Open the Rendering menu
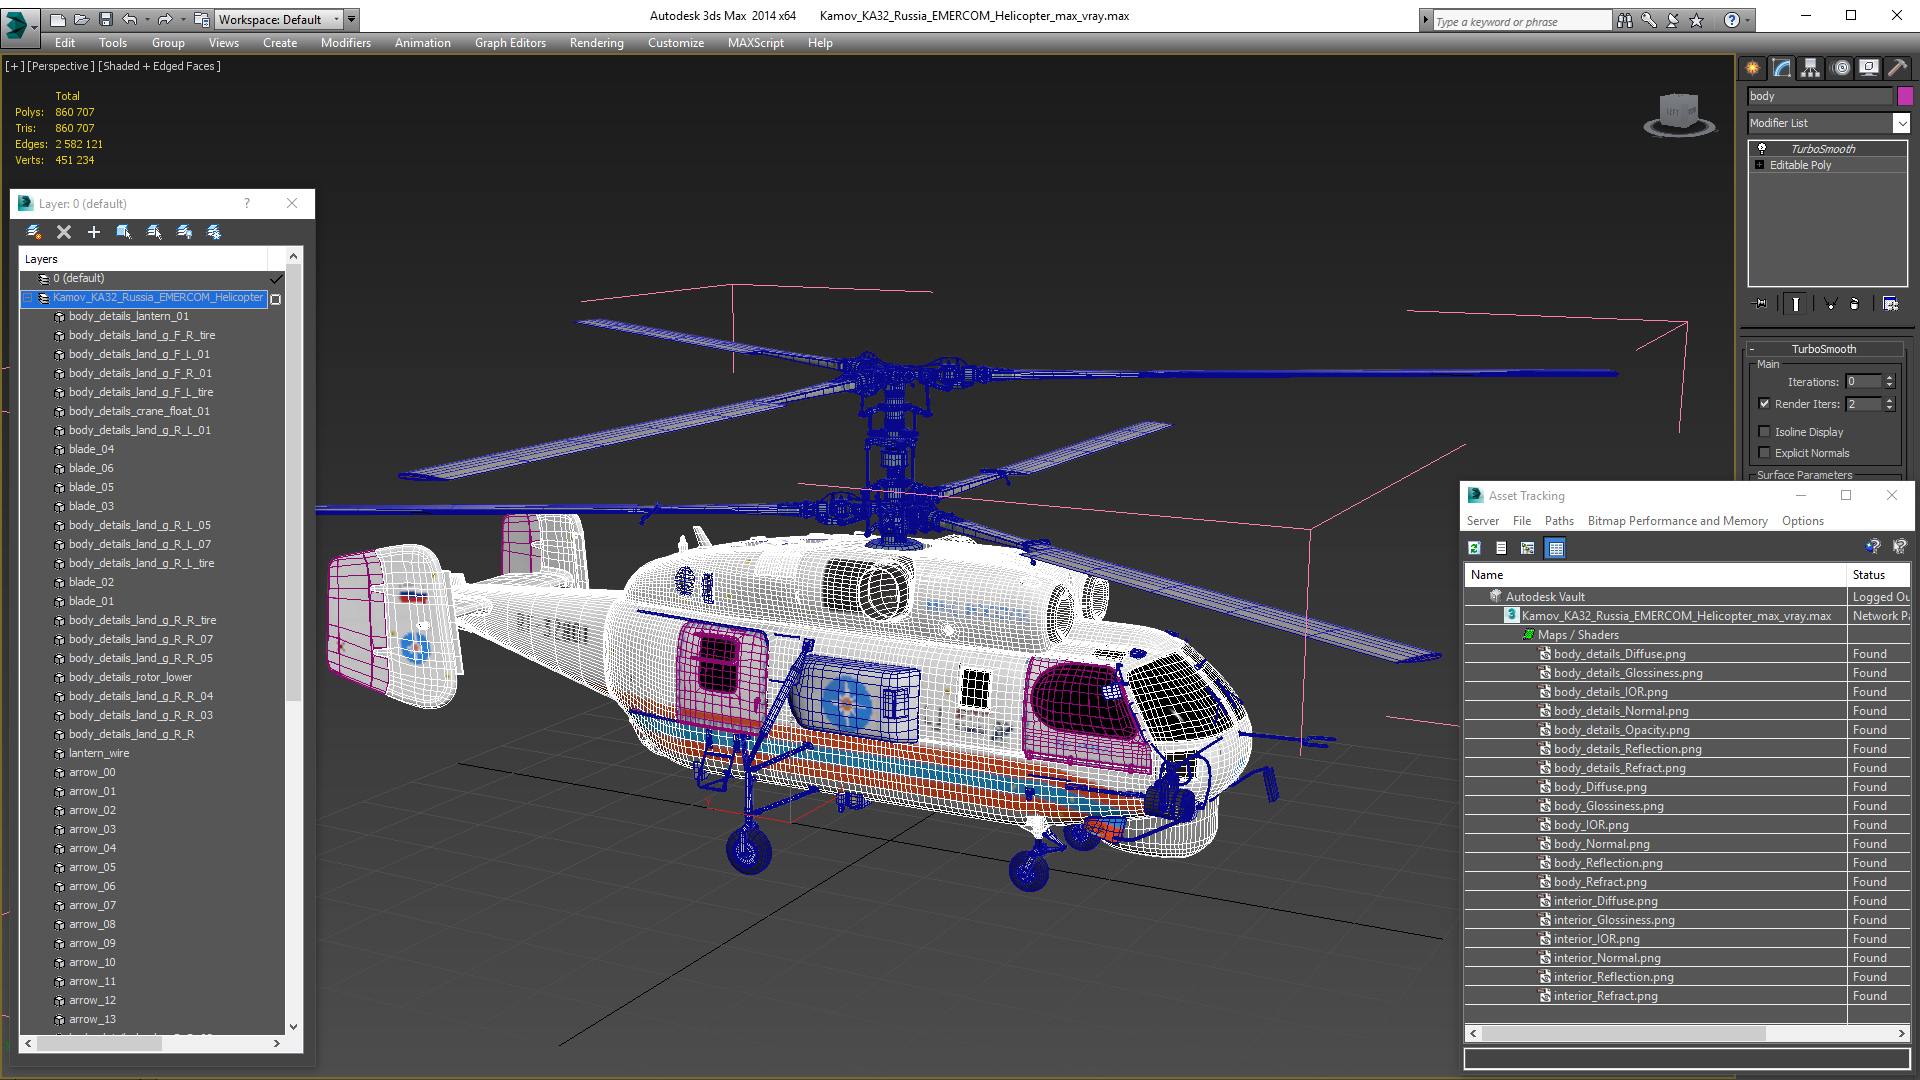1920x1080 pixels. pos(596,43)
